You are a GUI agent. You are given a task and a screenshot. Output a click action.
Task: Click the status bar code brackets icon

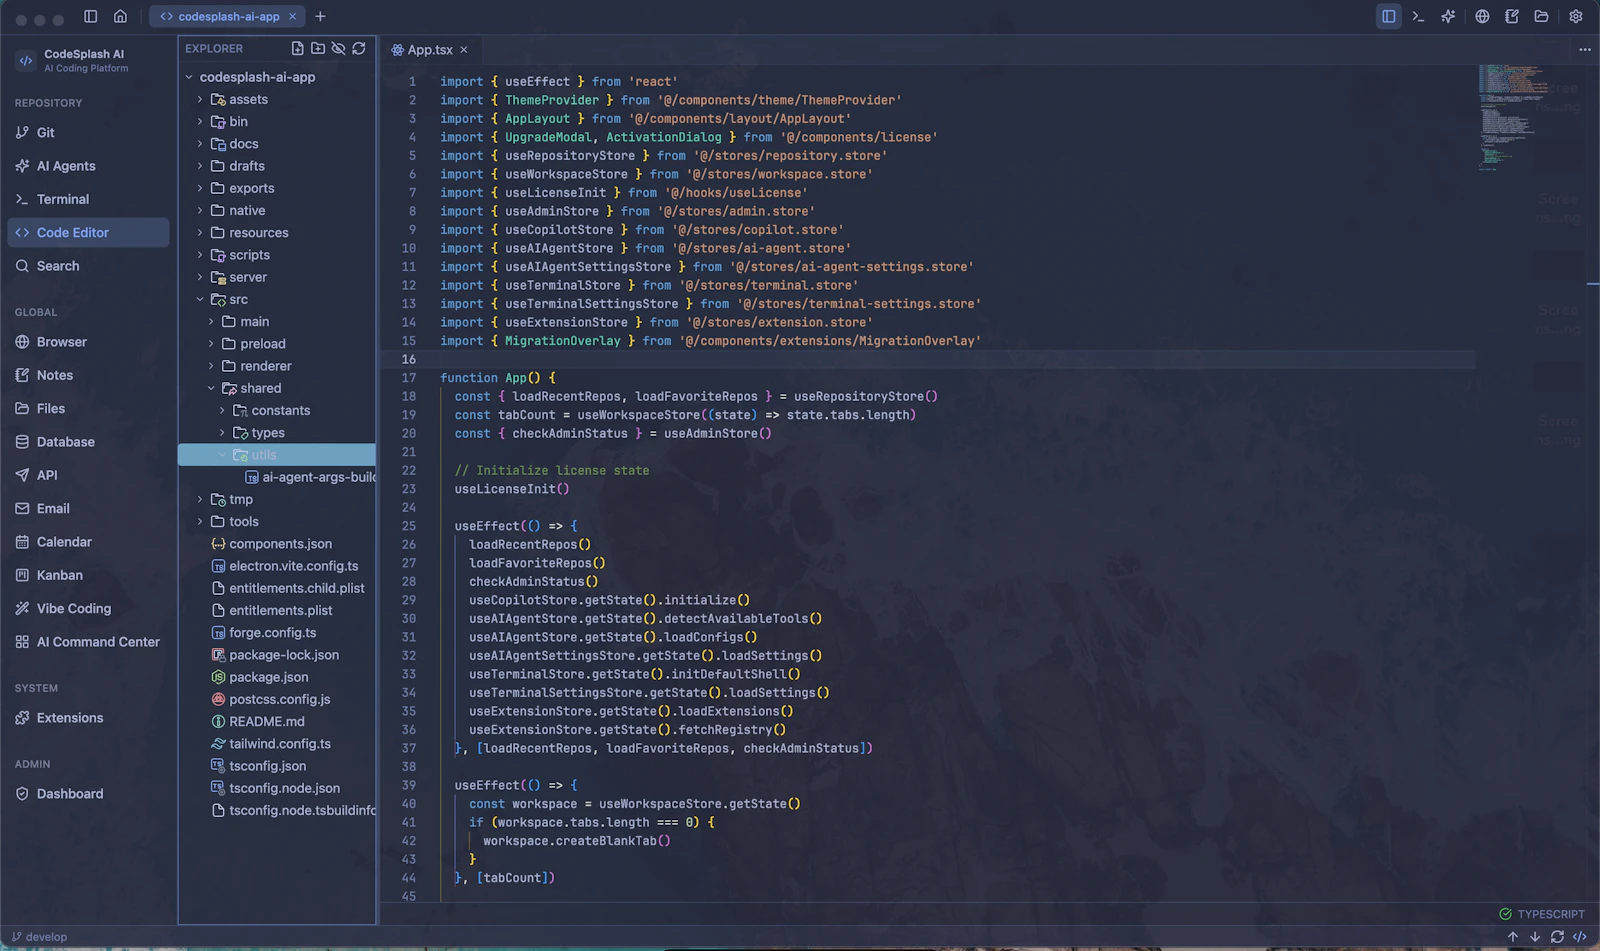coord(1580,937)
